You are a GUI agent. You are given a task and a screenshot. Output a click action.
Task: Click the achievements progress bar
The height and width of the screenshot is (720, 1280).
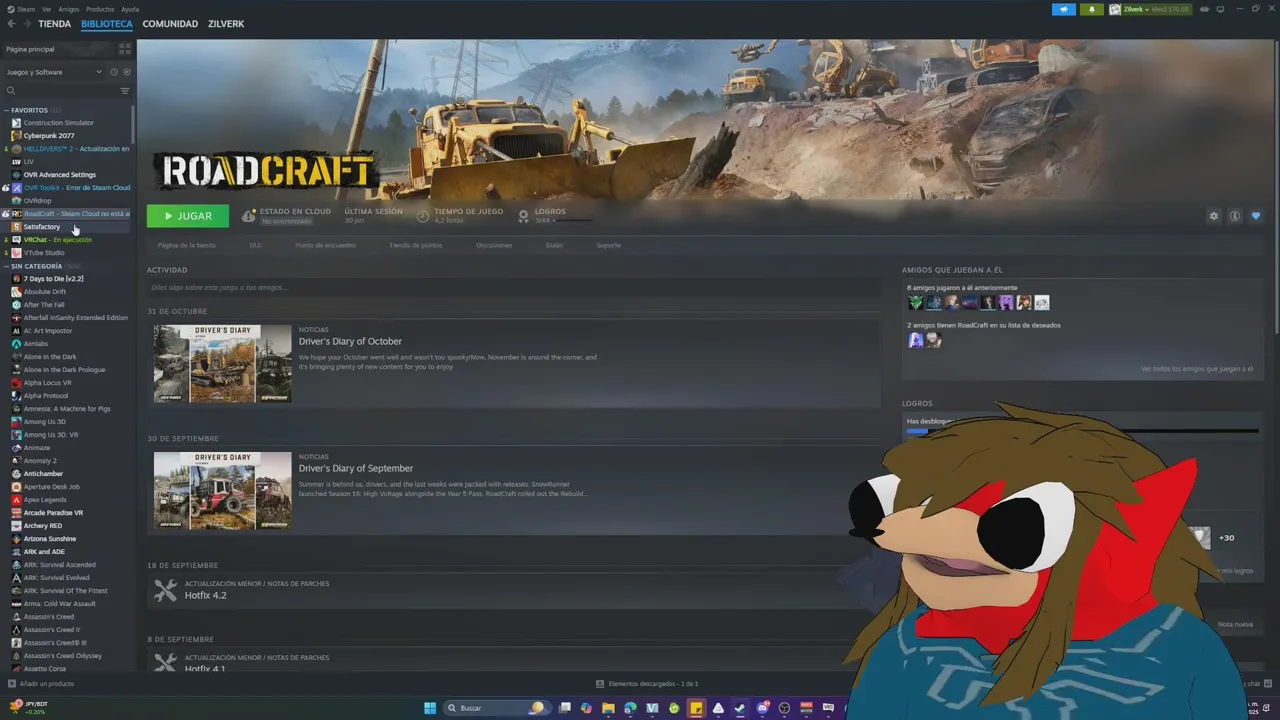tap(1082, 432)
